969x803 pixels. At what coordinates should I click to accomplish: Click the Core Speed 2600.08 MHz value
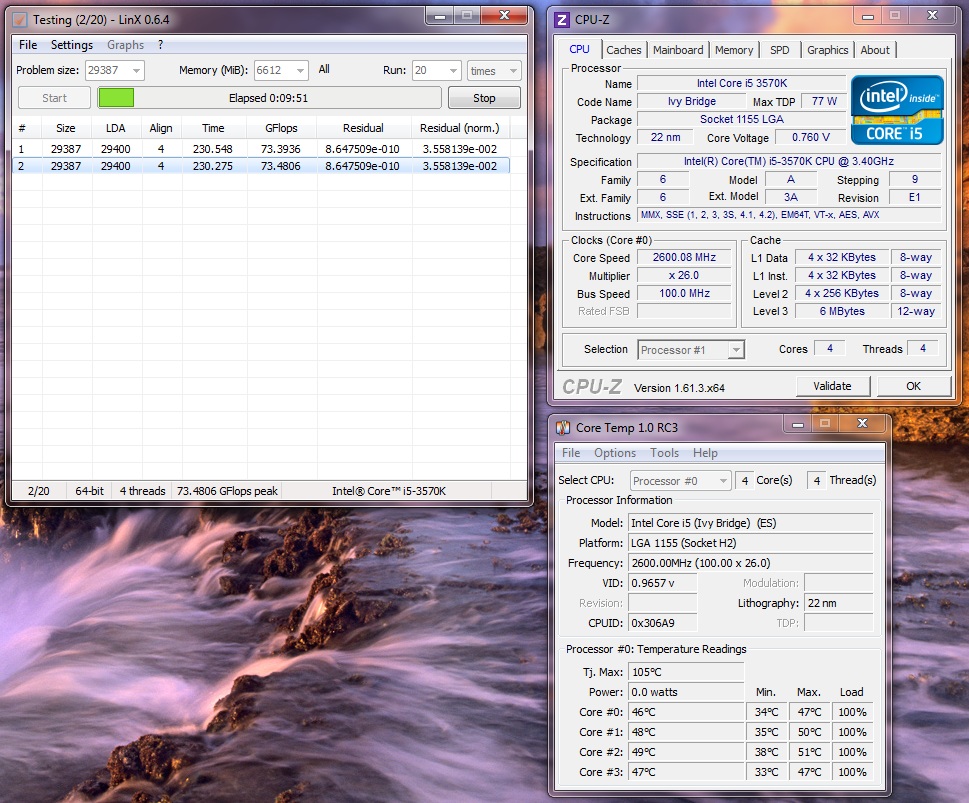click(684, 257)
